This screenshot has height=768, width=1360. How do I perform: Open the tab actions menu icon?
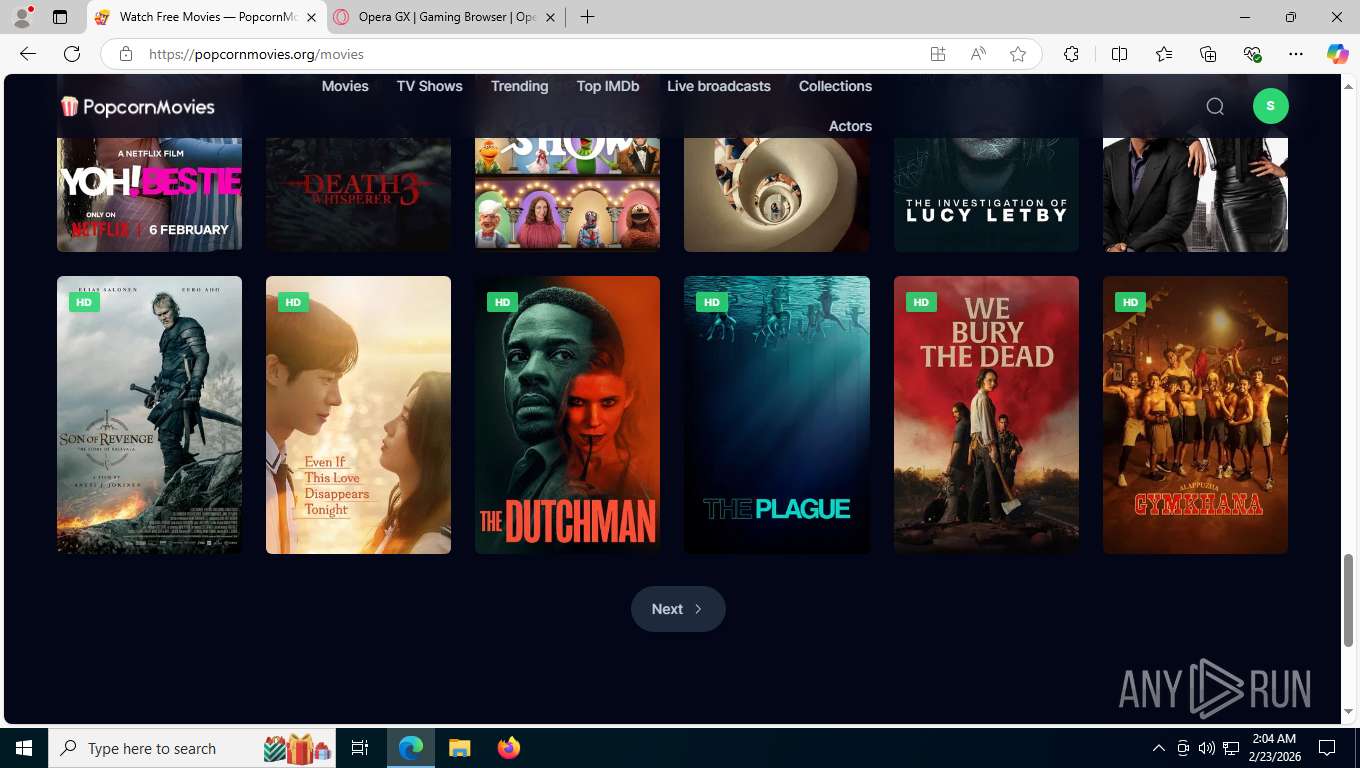point(60,17)
